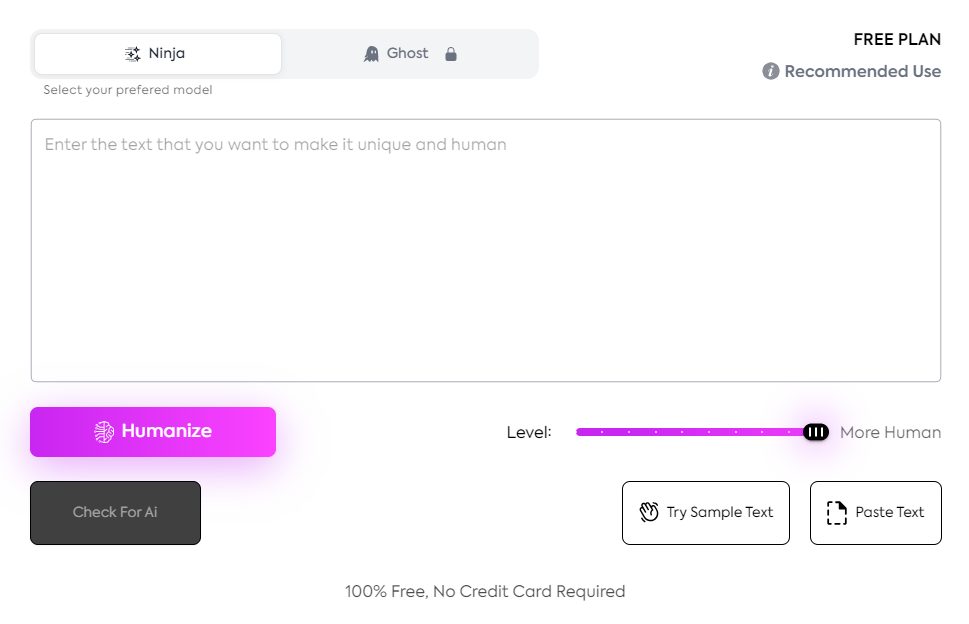Toggle the model selector back to Ninja
The image size is (969, 624).
pos(156,53)
